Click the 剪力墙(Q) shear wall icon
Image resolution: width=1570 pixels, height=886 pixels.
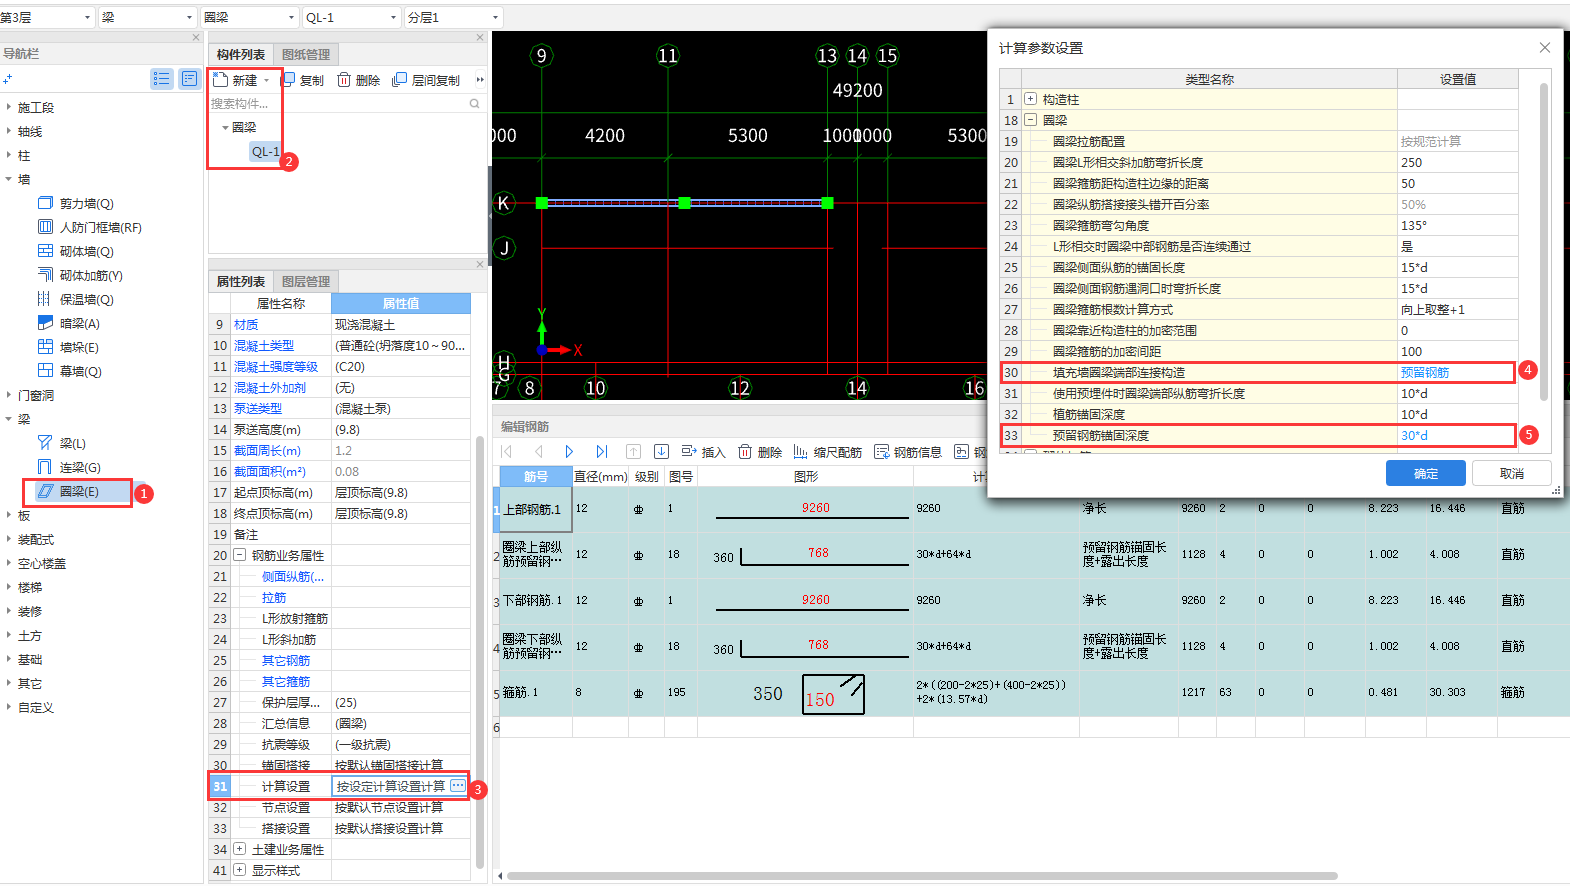pos(45,203)
